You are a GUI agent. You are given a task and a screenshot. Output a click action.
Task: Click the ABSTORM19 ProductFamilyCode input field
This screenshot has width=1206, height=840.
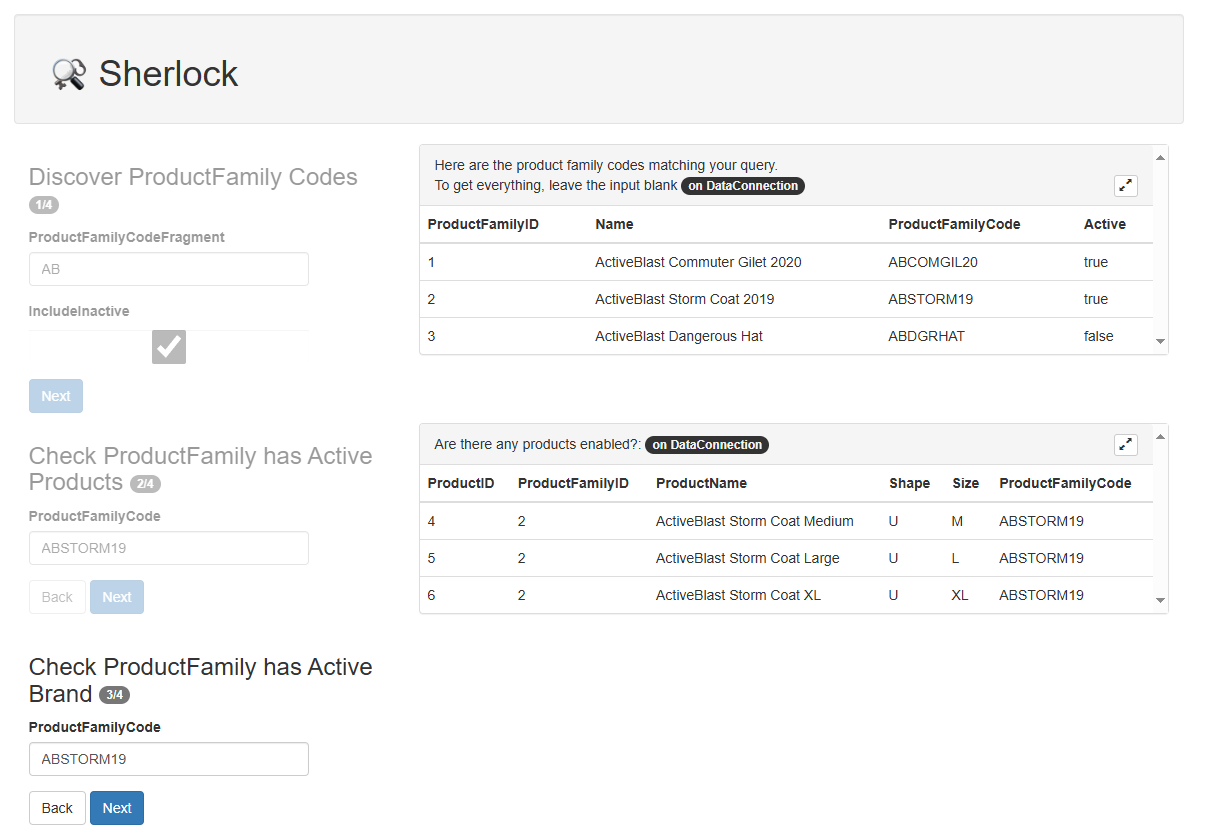(x=168, y=759)
